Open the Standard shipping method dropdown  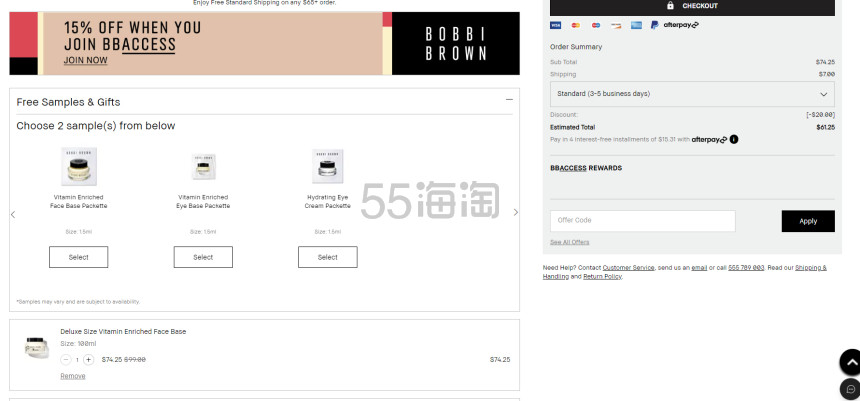[692, 94]
